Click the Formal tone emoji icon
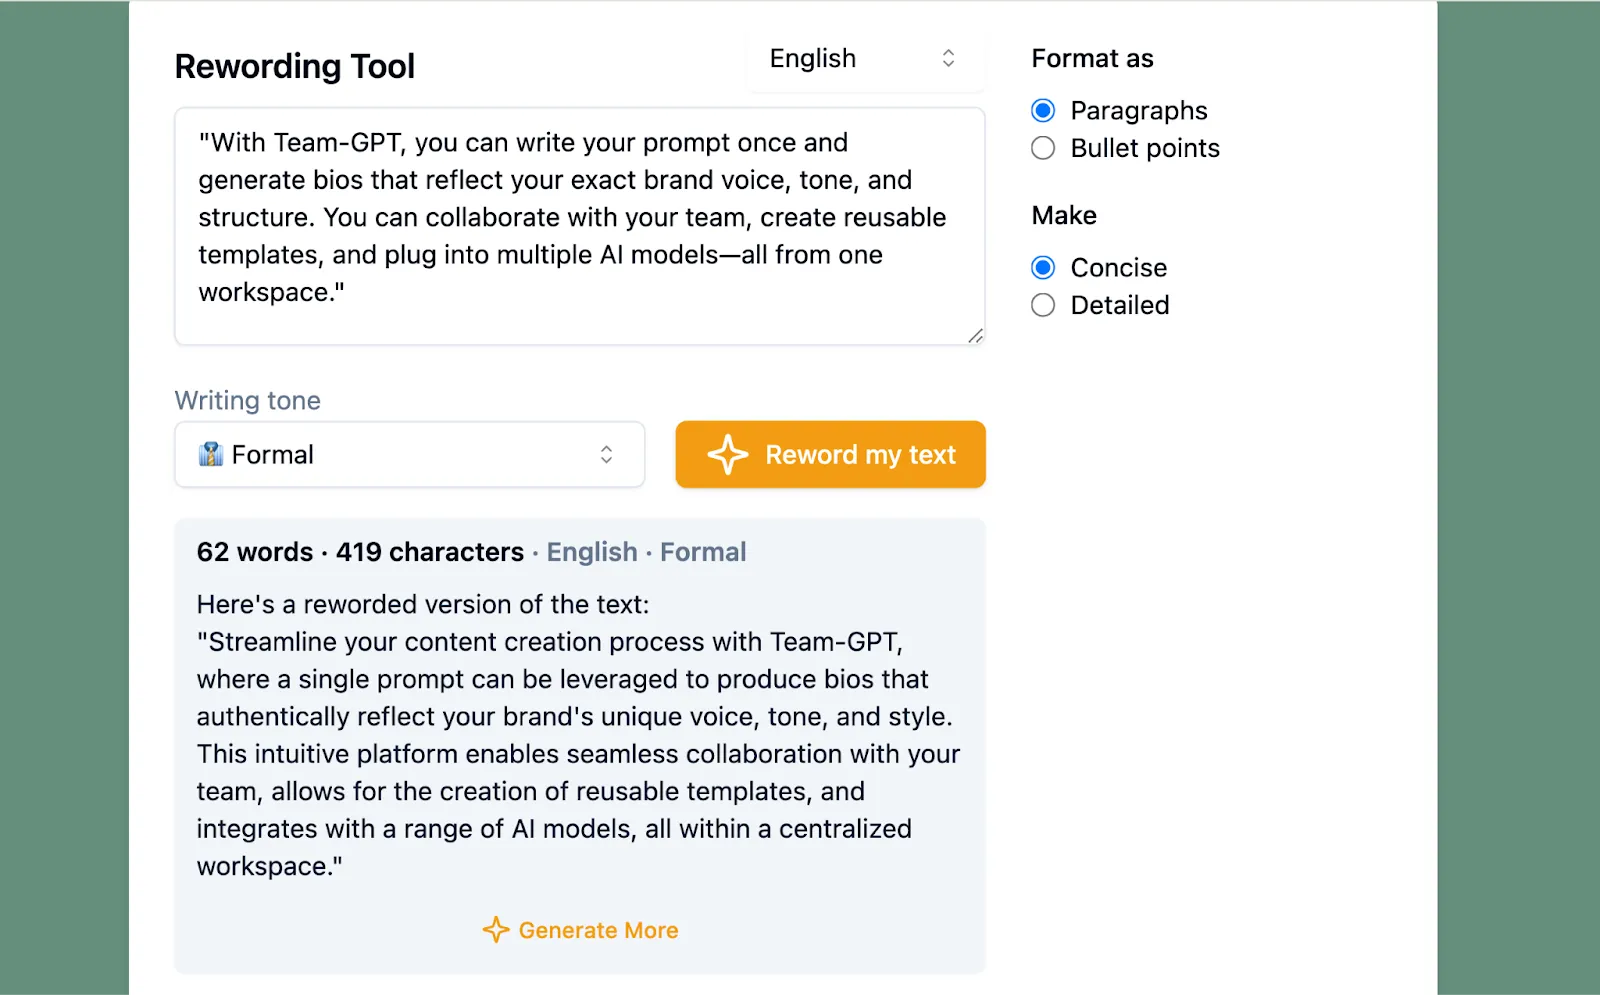Screen dimensions: 1600x995 pyautogui.click(x=211, y=455)
